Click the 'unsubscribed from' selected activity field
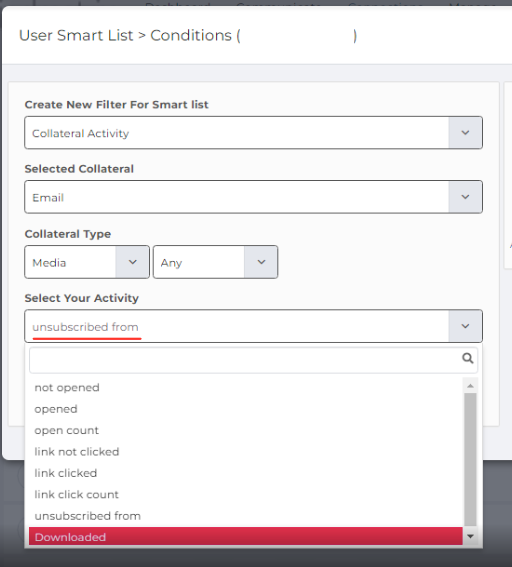Screen dimensions: 512x567 pyautogui.click(x=253, y=326)
